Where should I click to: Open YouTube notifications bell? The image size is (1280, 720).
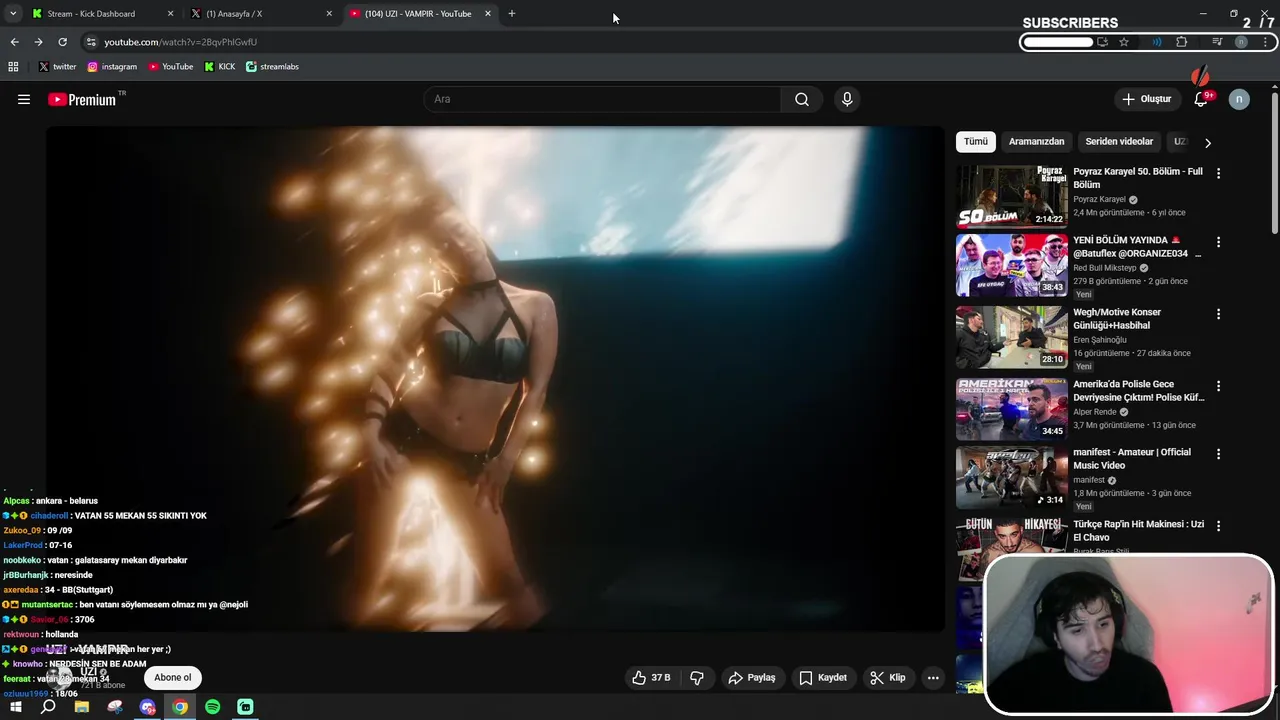coord(1202,99)
